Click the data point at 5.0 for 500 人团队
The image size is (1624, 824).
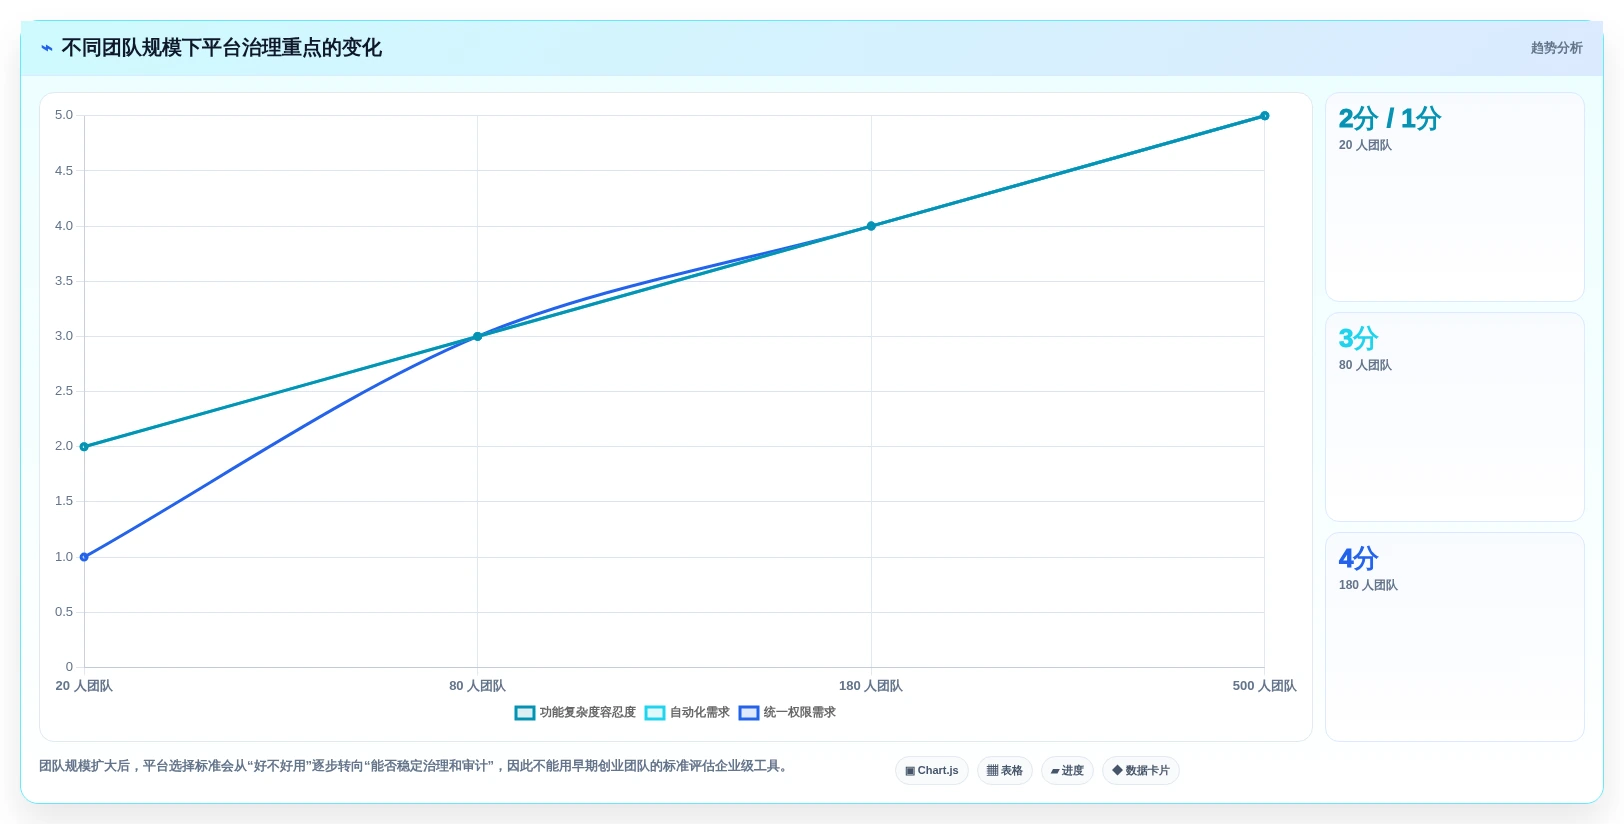[1265, 116]
